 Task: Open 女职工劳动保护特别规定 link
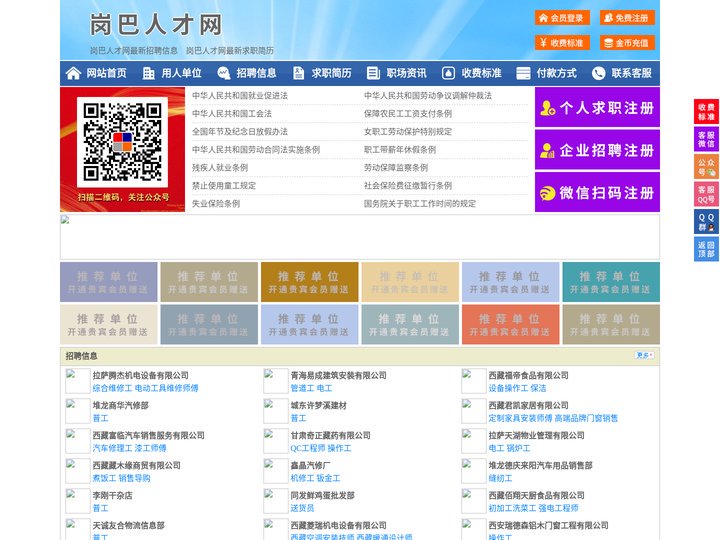tap(408, 131)
